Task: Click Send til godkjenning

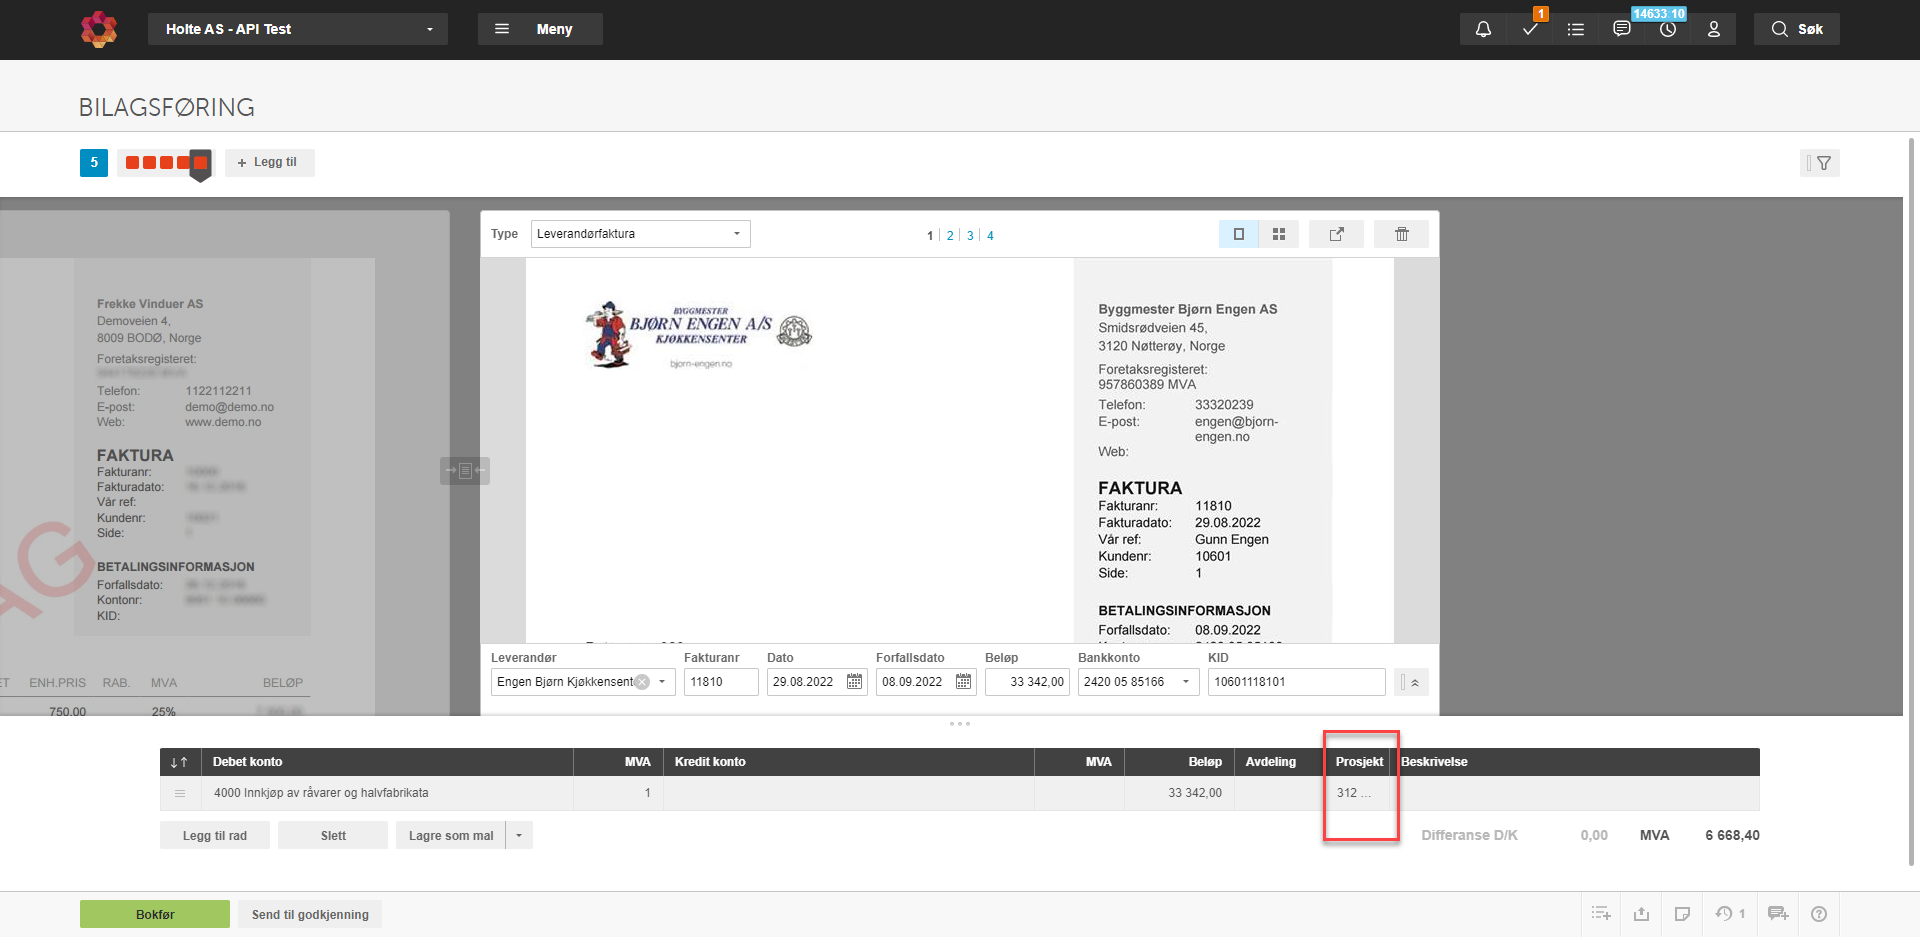Action: 310,914
